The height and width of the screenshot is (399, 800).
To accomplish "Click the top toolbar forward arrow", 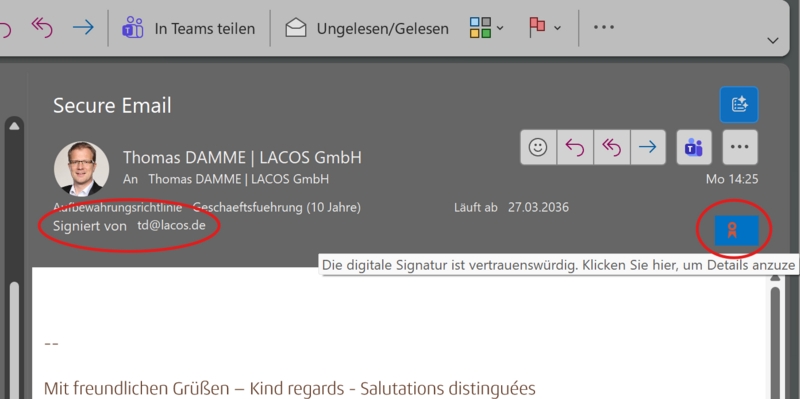I will 83,28.
